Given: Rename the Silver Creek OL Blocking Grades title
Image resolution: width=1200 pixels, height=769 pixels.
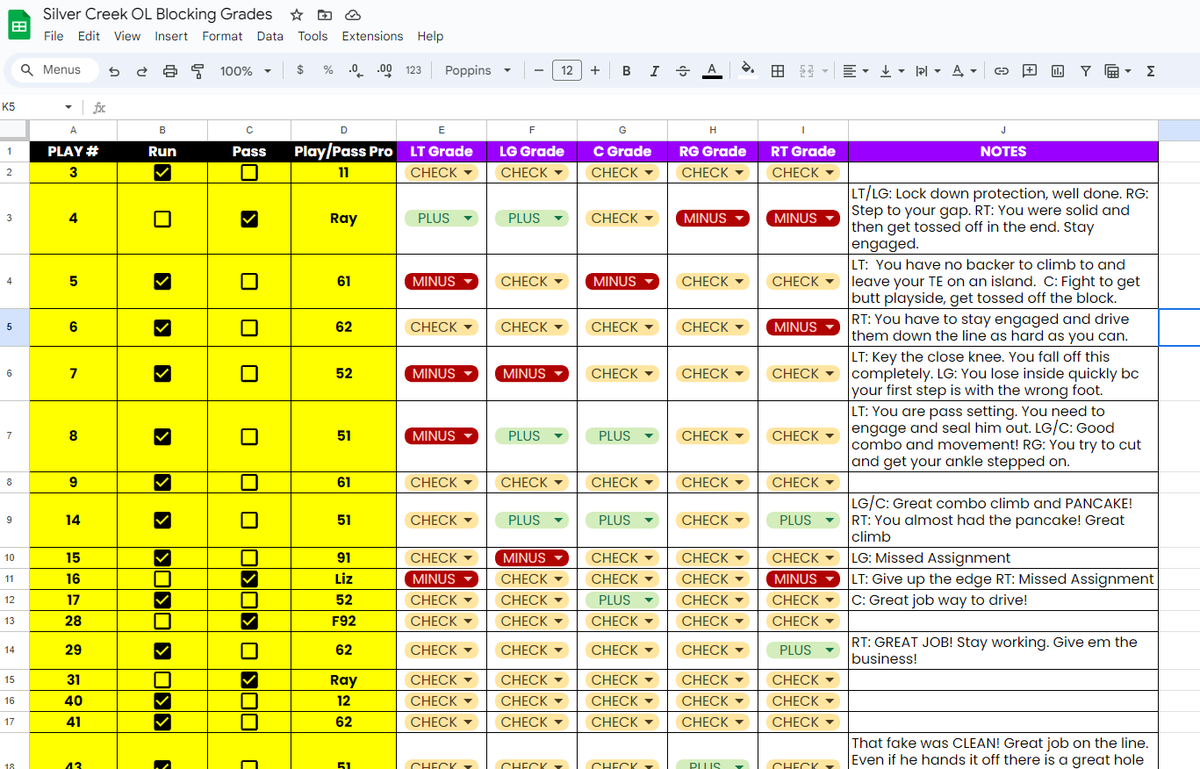Looking at the screenshot, I should click(x=158, y=14).
